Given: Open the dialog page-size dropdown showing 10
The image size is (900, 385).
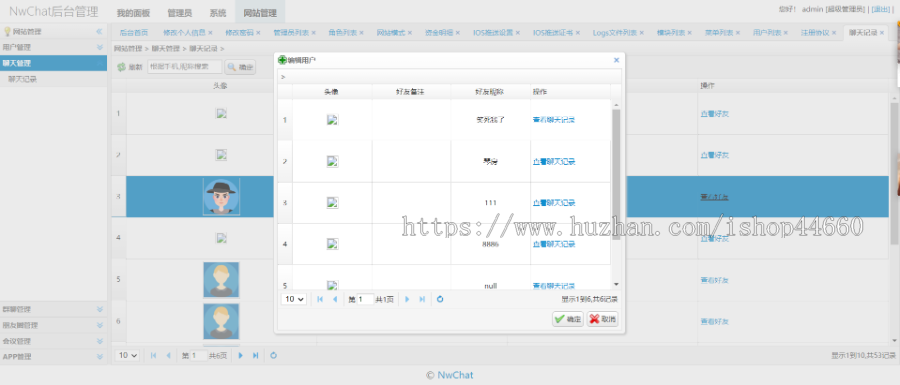Looking at the screenshot, I should point(294,299).
